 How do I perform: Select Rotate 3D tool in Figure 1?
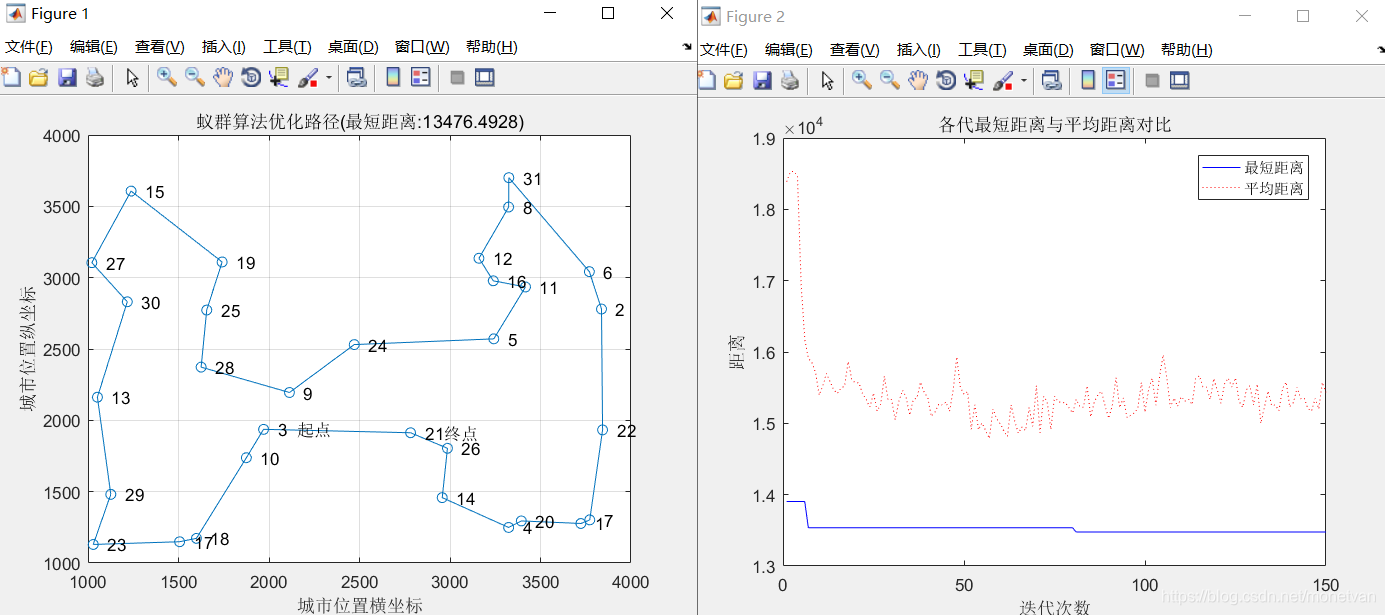[x=250, y=77]
